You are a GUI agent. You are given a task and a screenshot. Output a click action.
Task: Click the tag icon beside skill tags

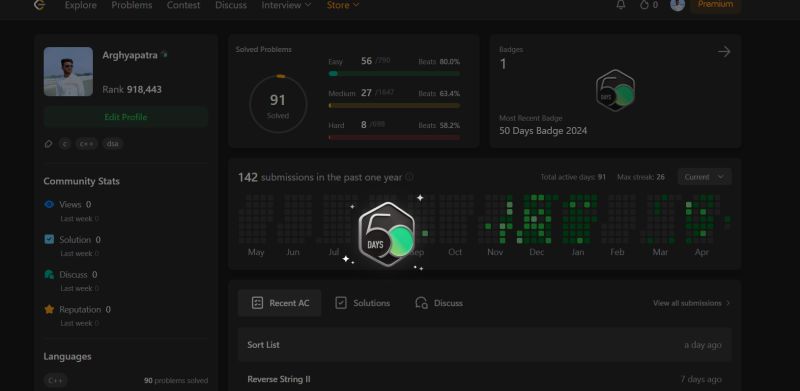[48, 144]
